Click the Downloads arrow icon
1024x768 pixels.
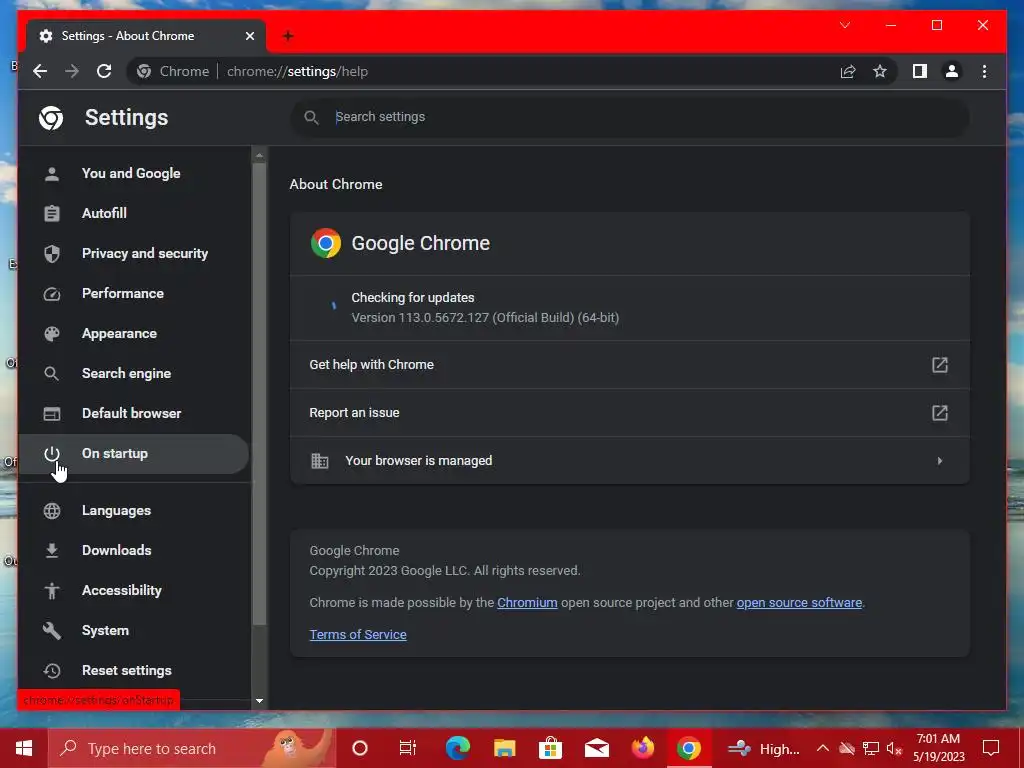pyautogui.click(x=52, y=551)
